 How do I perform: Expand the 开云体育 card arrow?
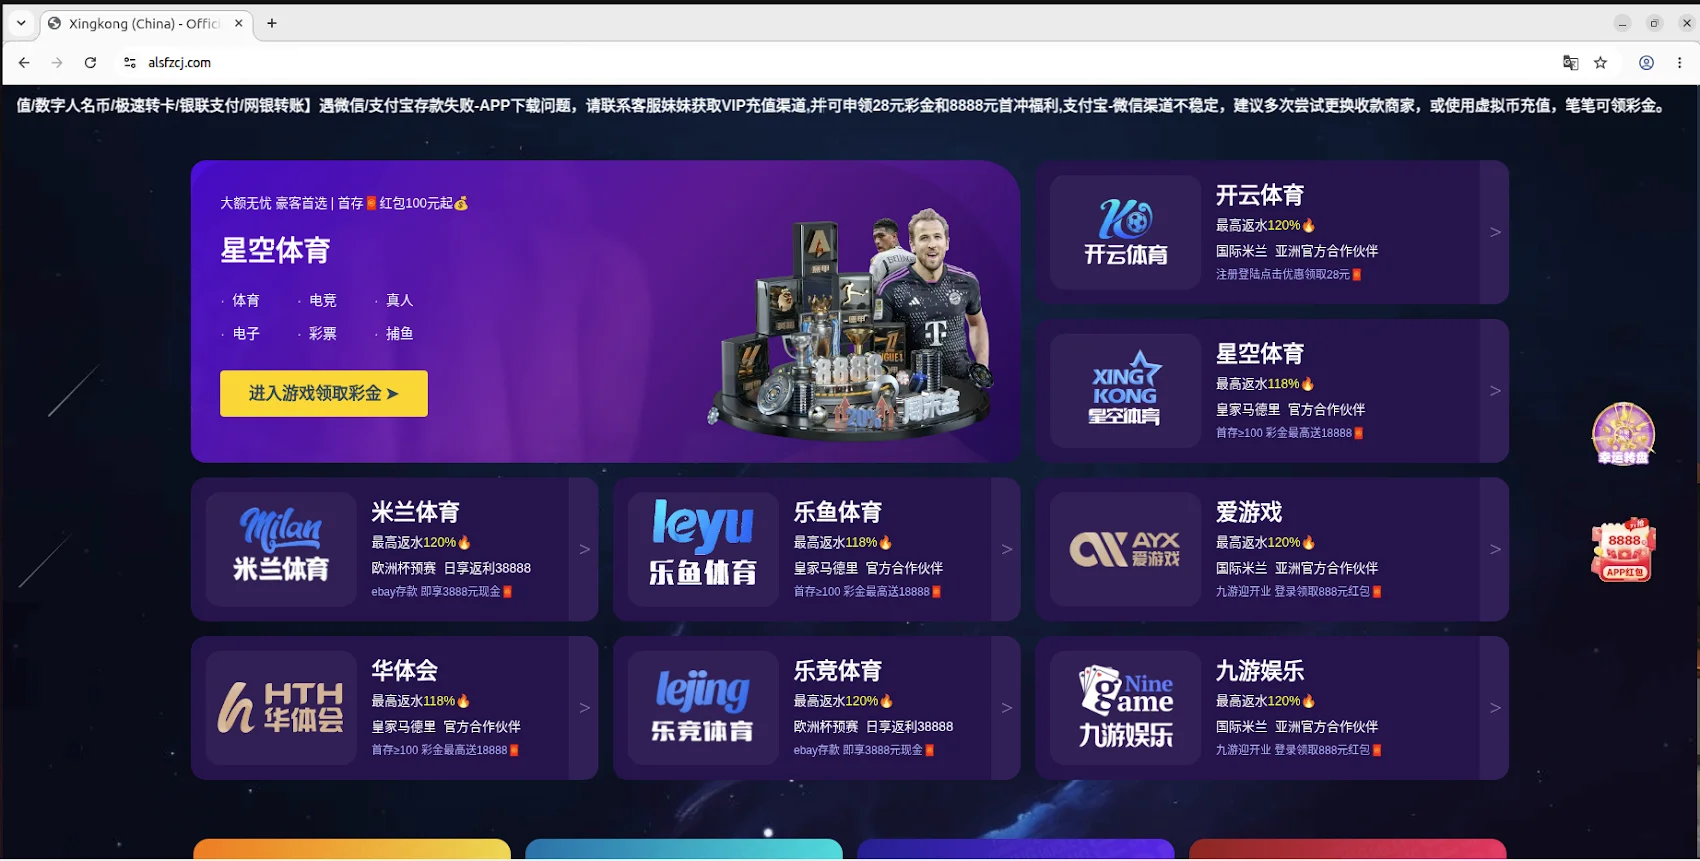pyautogui.click(x=1495, y=232)
